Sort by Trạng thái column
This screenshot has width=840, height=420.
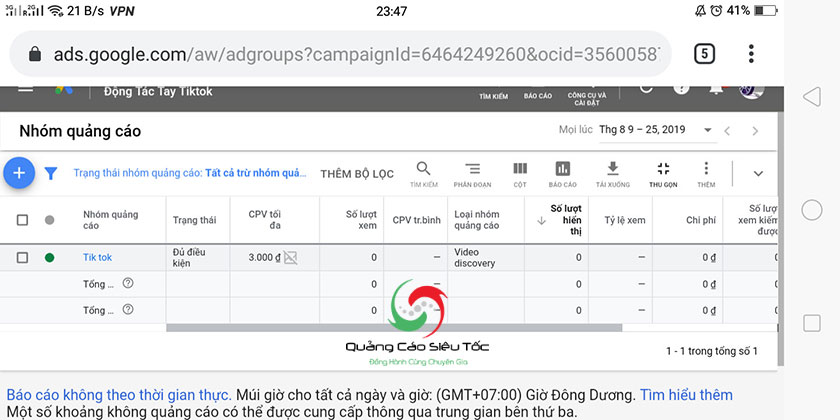[194, 220]
